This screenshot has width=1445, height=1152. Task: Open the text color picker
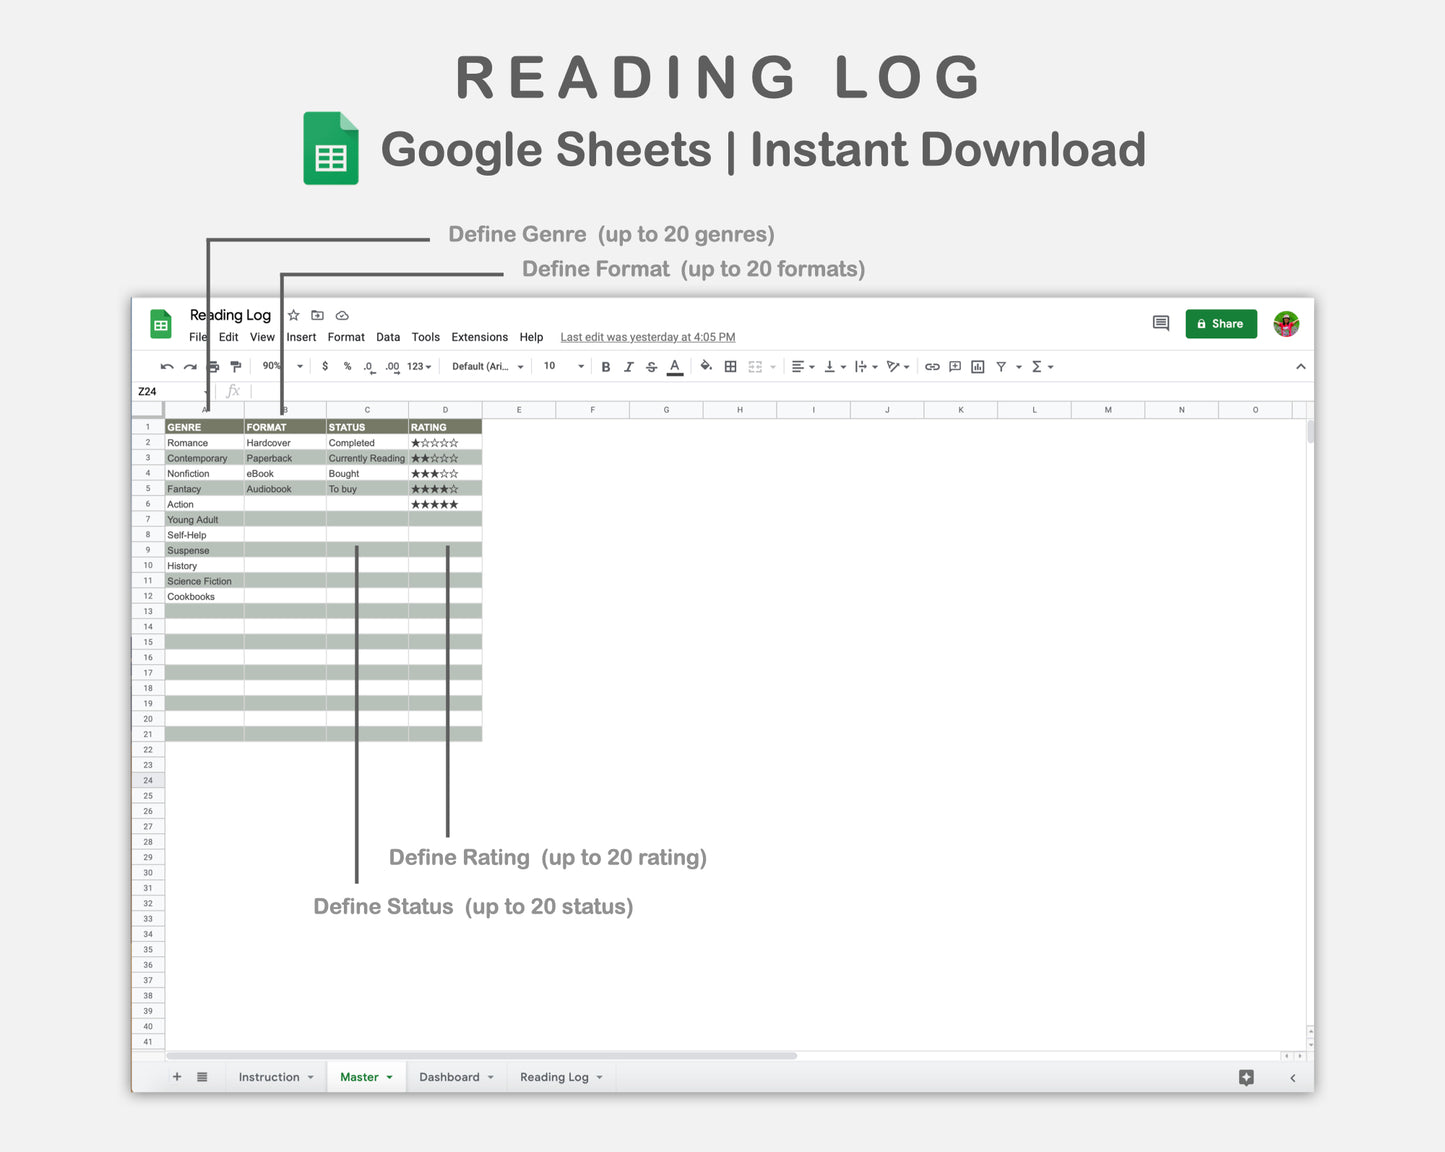675,366
